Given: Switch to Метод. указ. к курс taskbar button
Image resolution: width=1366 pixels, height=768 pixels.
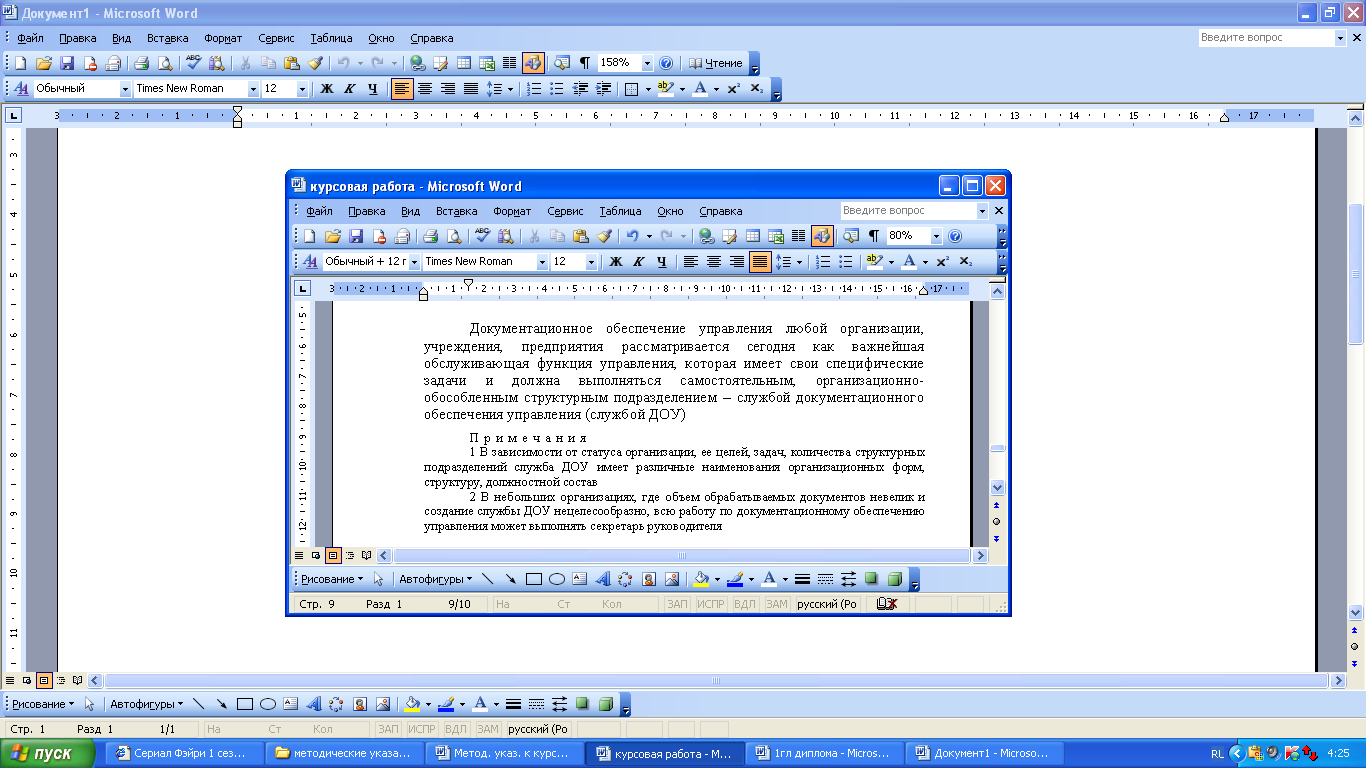Looking at the screenshot, I should (x=503, y=753).
